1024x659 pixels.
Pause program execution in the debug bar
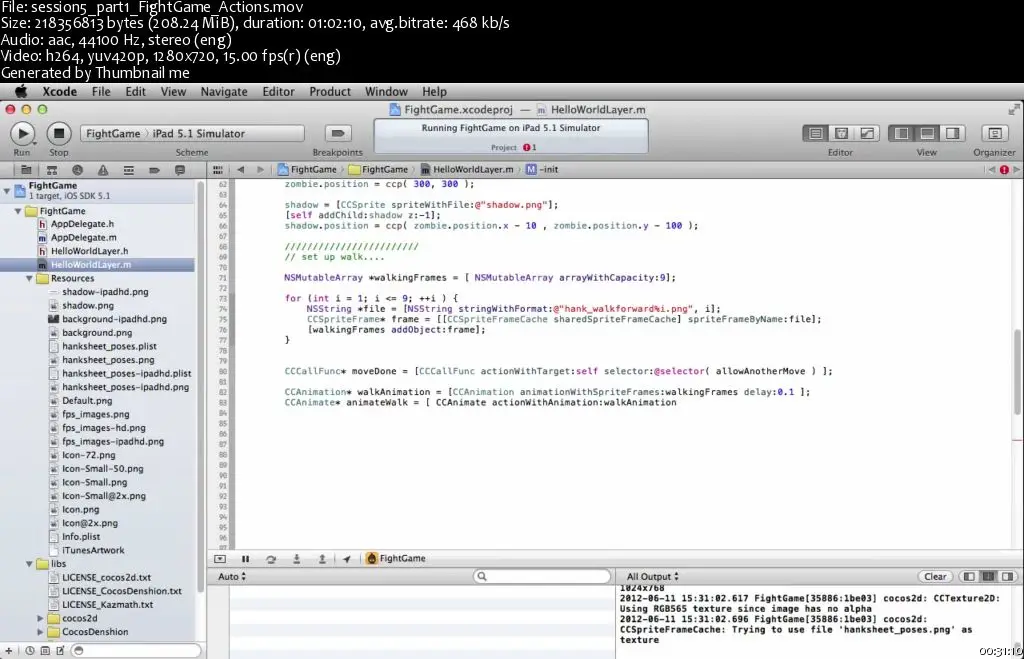[x=246, y=558]
